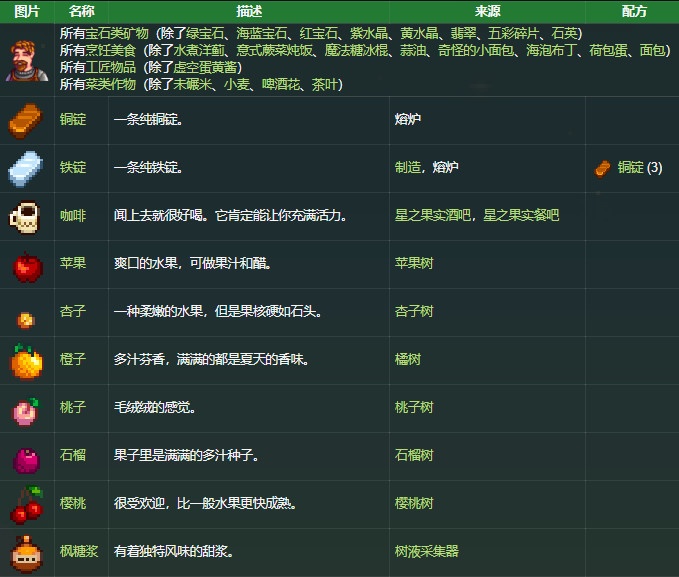The width and height of the screenshot is (679, 577).
Task: Click the red apple (苹果) icon
Action: click(x=27, y=266)
